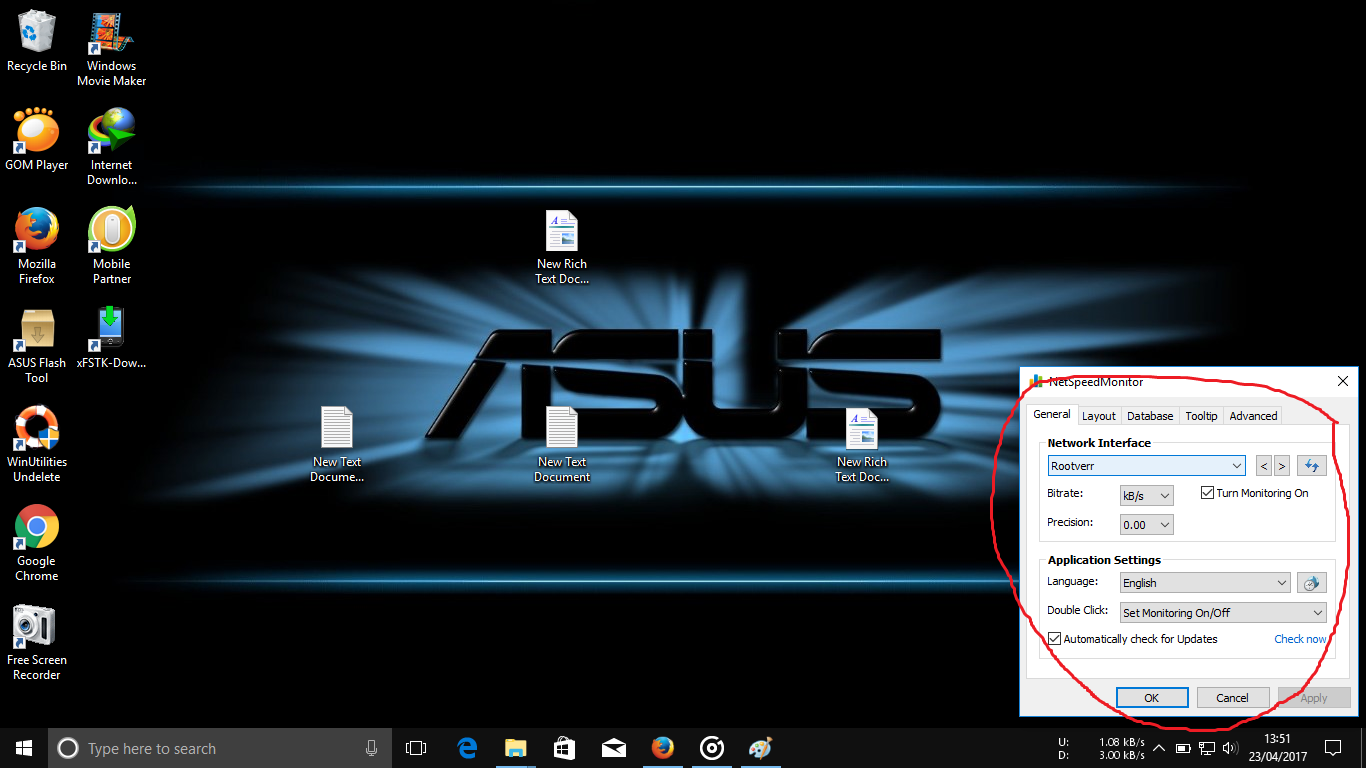Open Windows Start menu

24,748
